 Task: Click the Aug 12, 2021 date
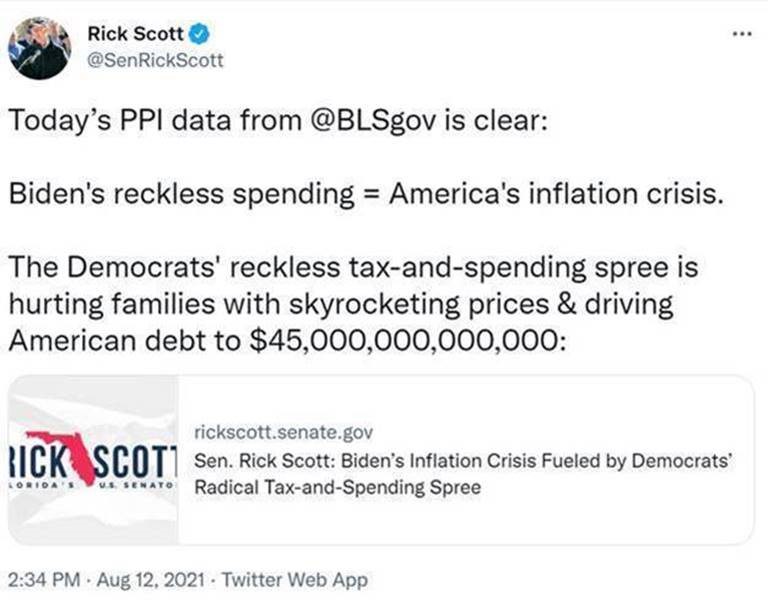click(150, 580)
